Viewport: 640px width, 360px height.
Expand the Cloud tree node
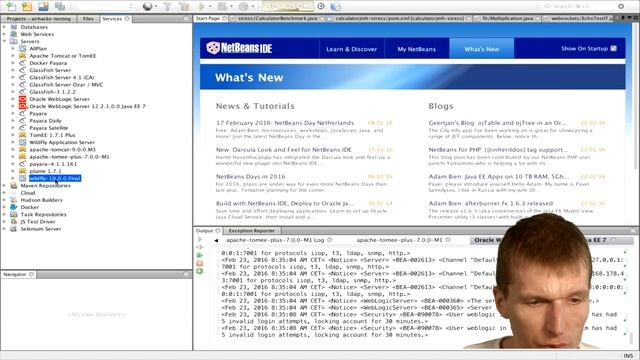pyautogui.click(x=4, y=193)
